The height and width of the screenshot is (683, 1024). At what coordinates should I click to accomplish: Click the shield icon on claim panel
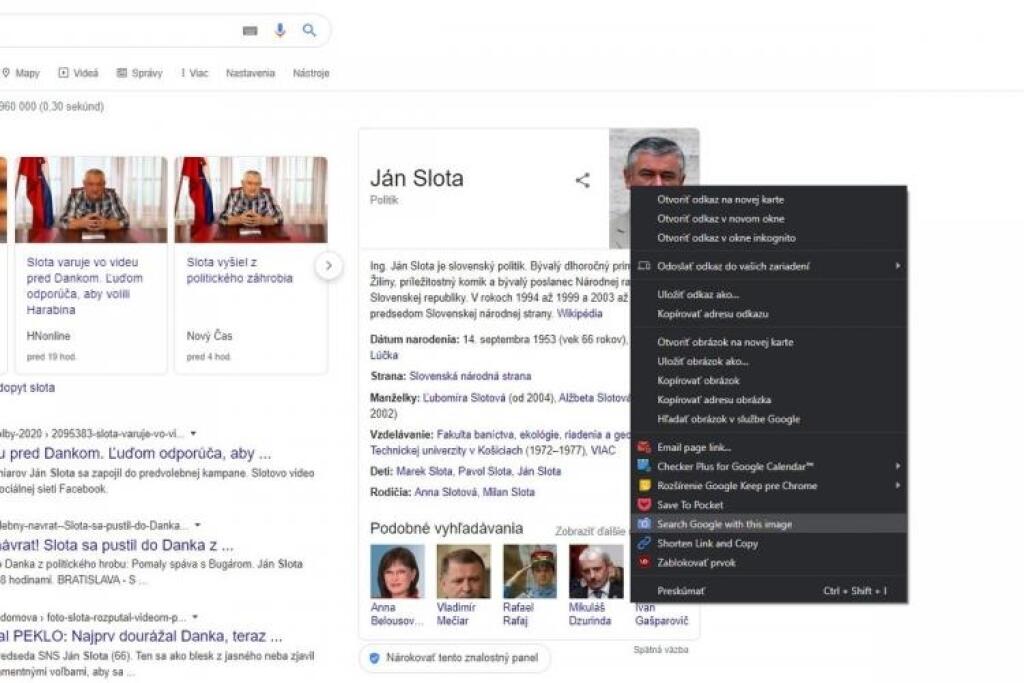374,658
